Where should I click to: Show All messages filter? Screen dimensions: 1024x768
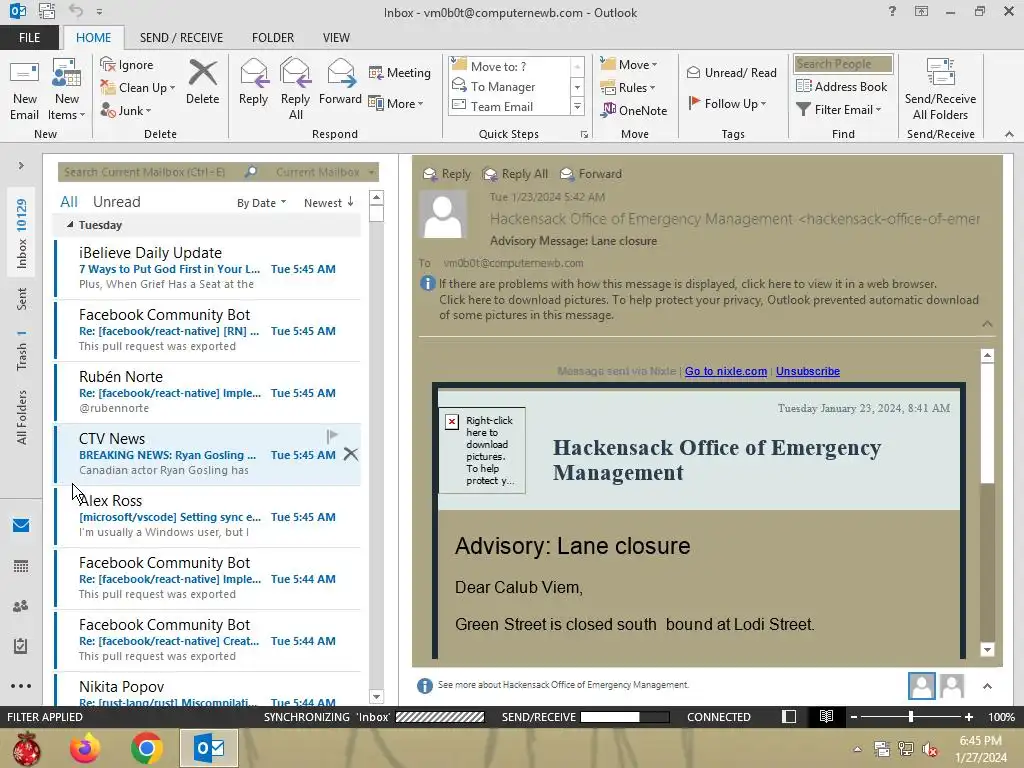tap(69, 202)
